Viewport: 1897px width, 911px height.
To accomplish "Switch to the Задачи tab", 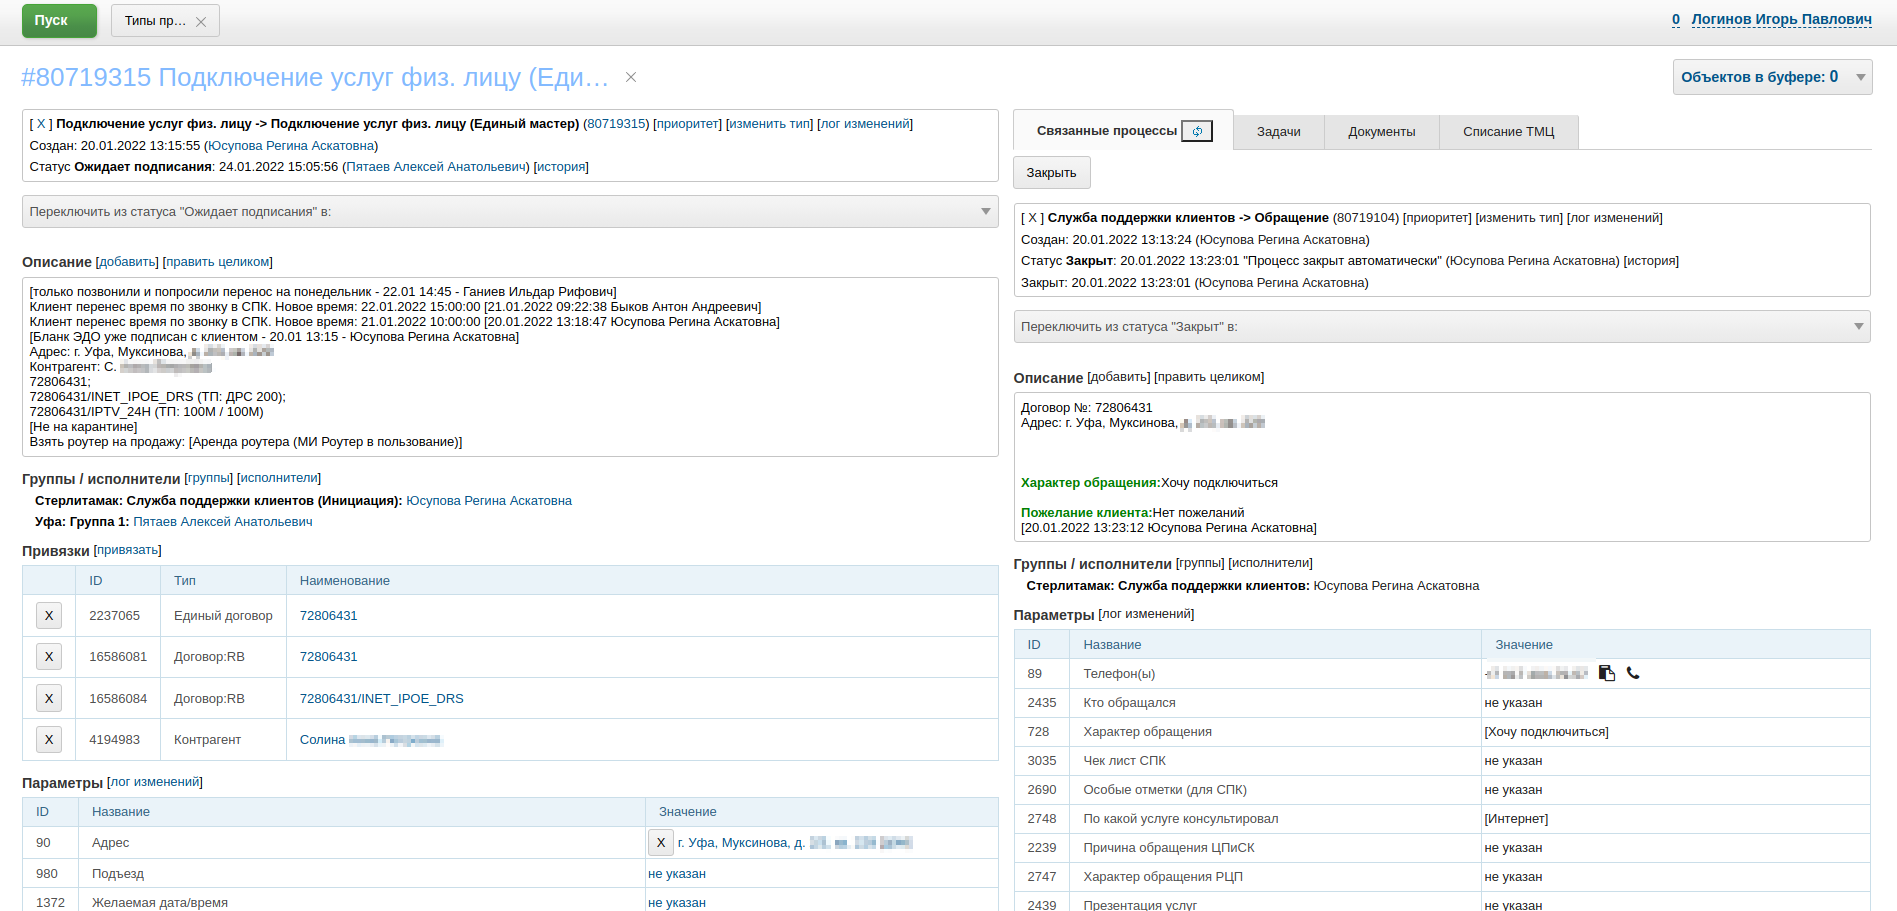I will [x=1278, y=132].
